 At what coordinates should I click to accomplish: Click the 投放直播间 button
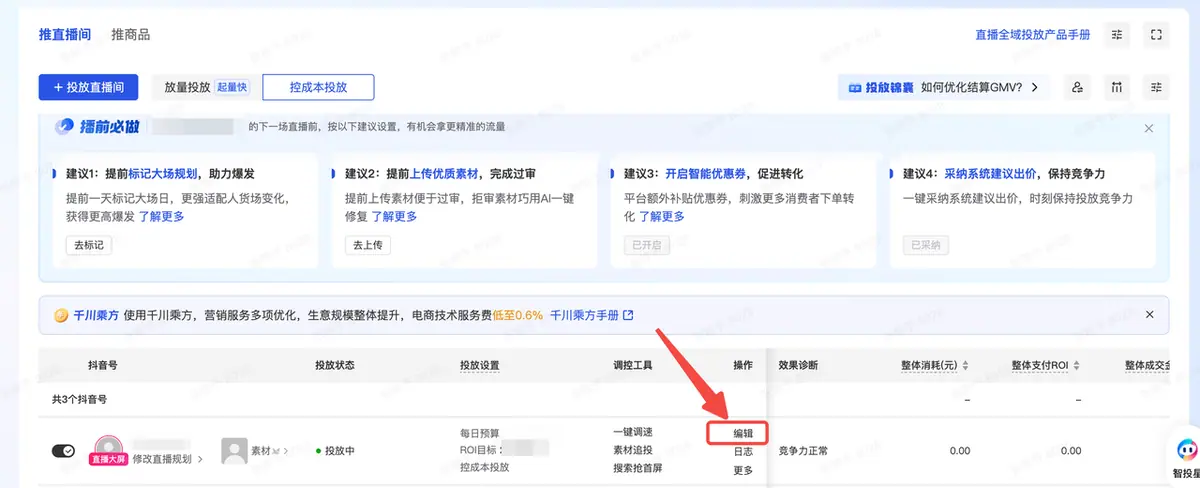click(x=88, y=87)
